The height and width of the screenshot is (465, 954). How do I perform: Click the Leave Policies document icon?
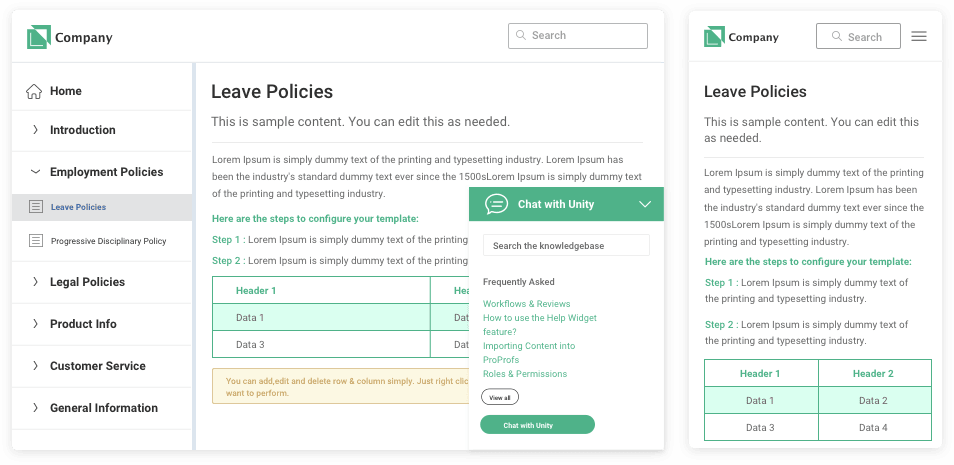pos(37,207)
